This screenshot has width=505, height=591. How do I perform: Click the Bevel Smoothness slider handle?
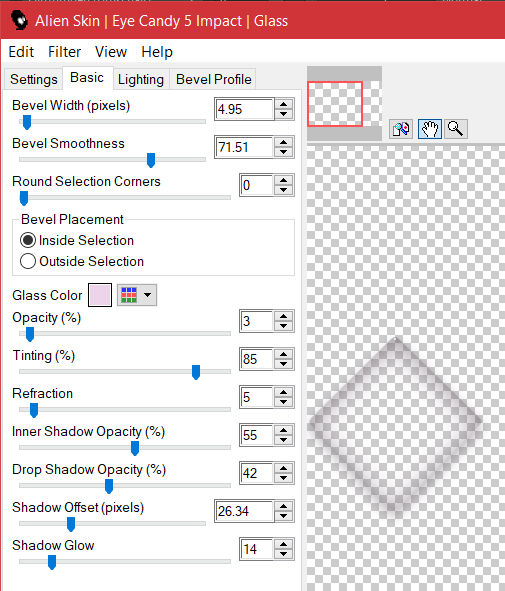(151, 160)
